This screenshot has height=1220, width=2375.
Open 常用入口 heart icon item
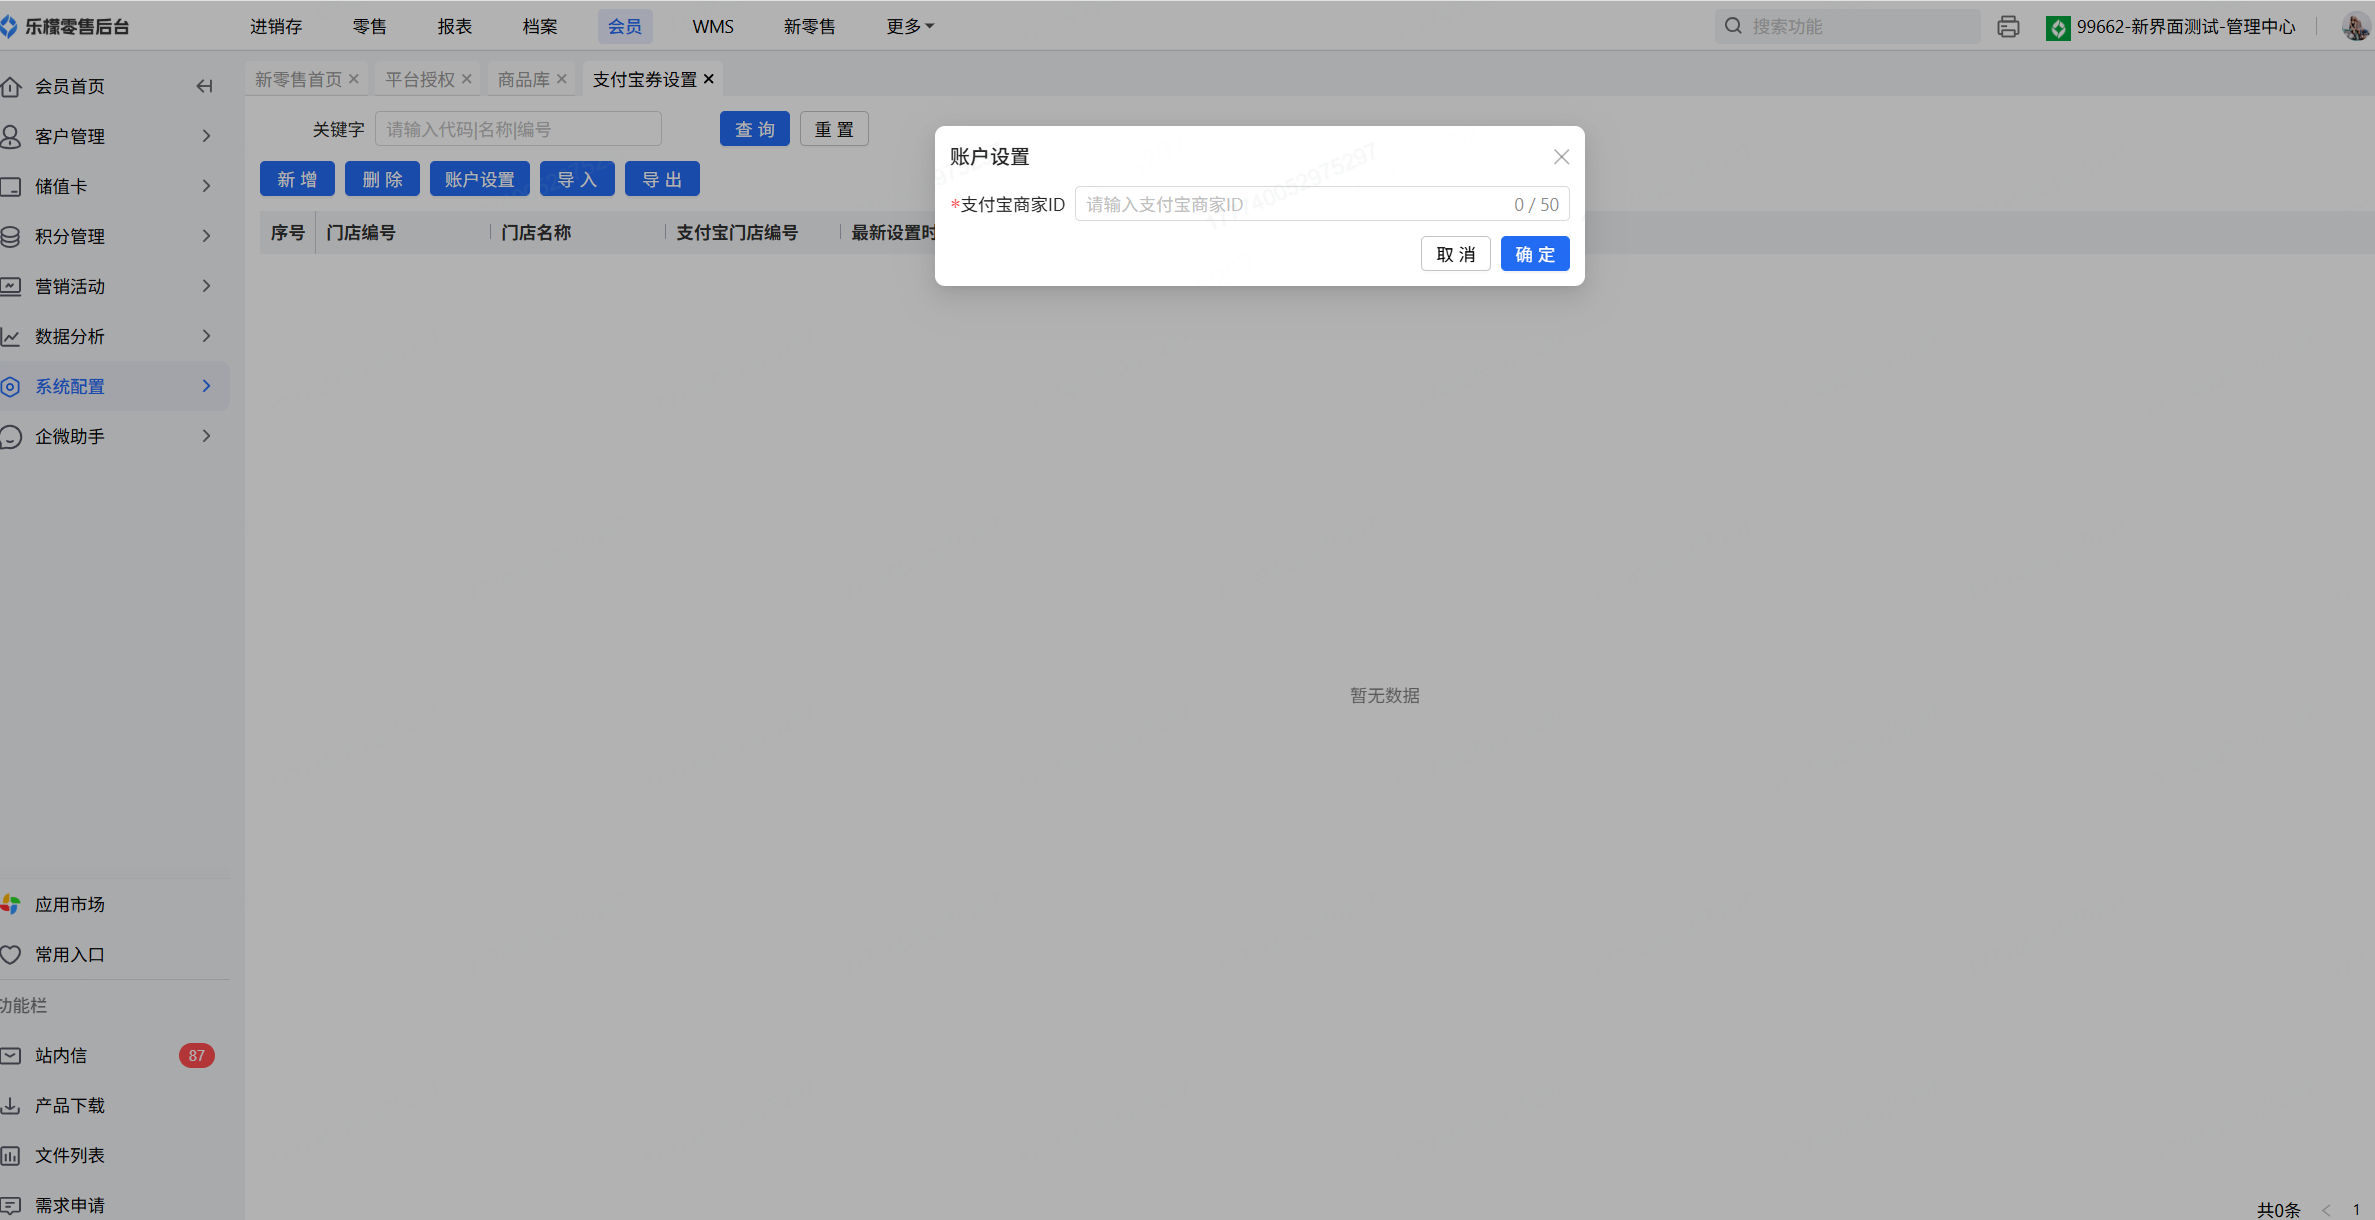tap(11, 954)
